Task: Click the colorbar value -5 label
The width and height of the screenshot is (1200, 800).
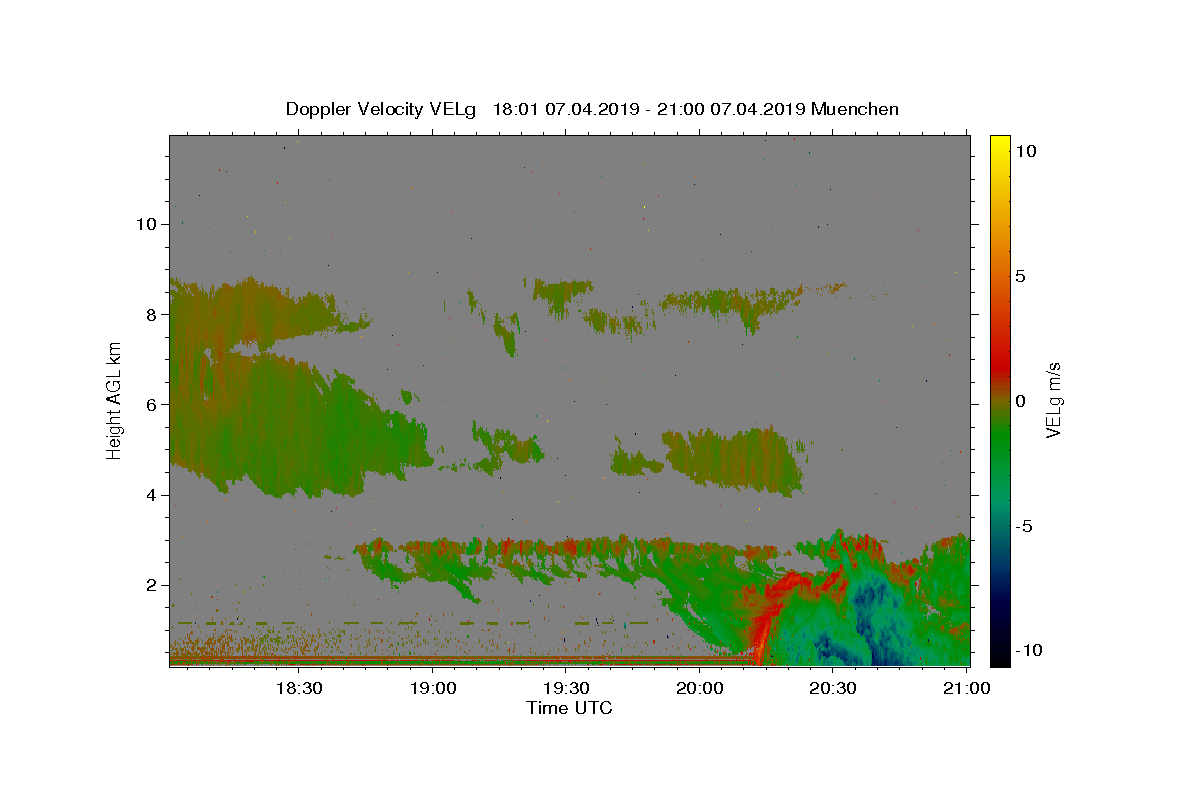Action: (1024, 526)
